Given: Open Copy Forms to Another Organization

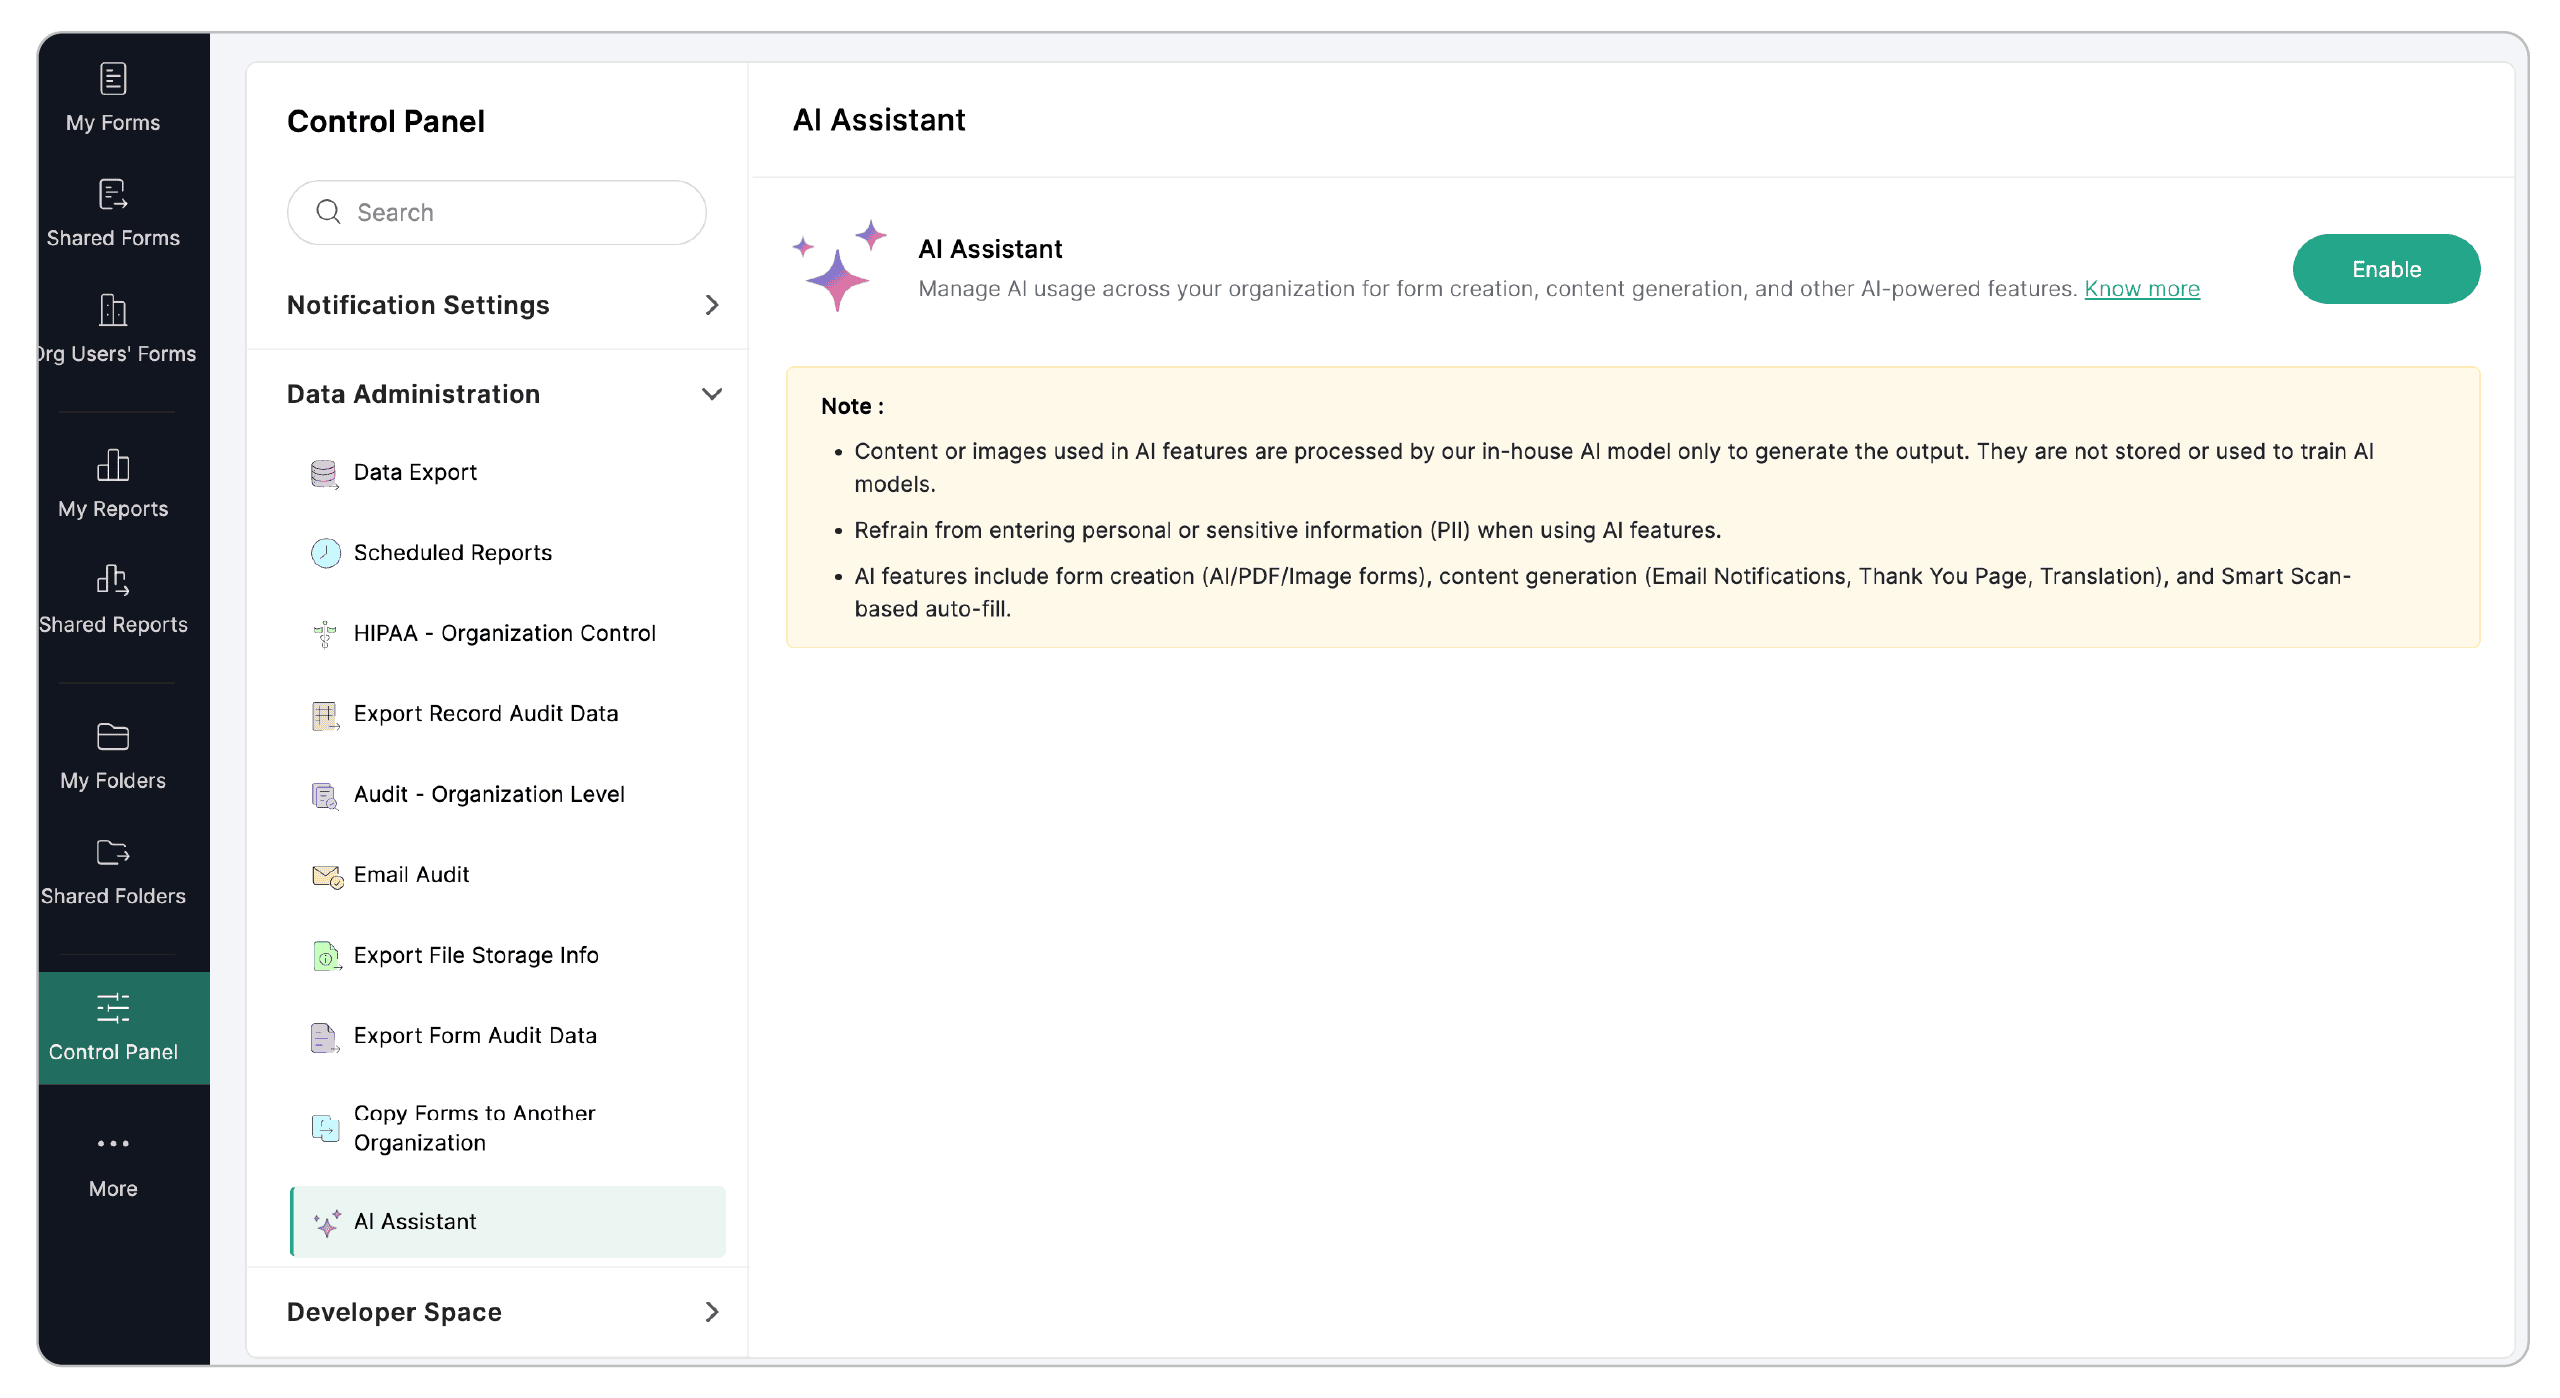Looking at the screenshot, I should pos(474,1128).
